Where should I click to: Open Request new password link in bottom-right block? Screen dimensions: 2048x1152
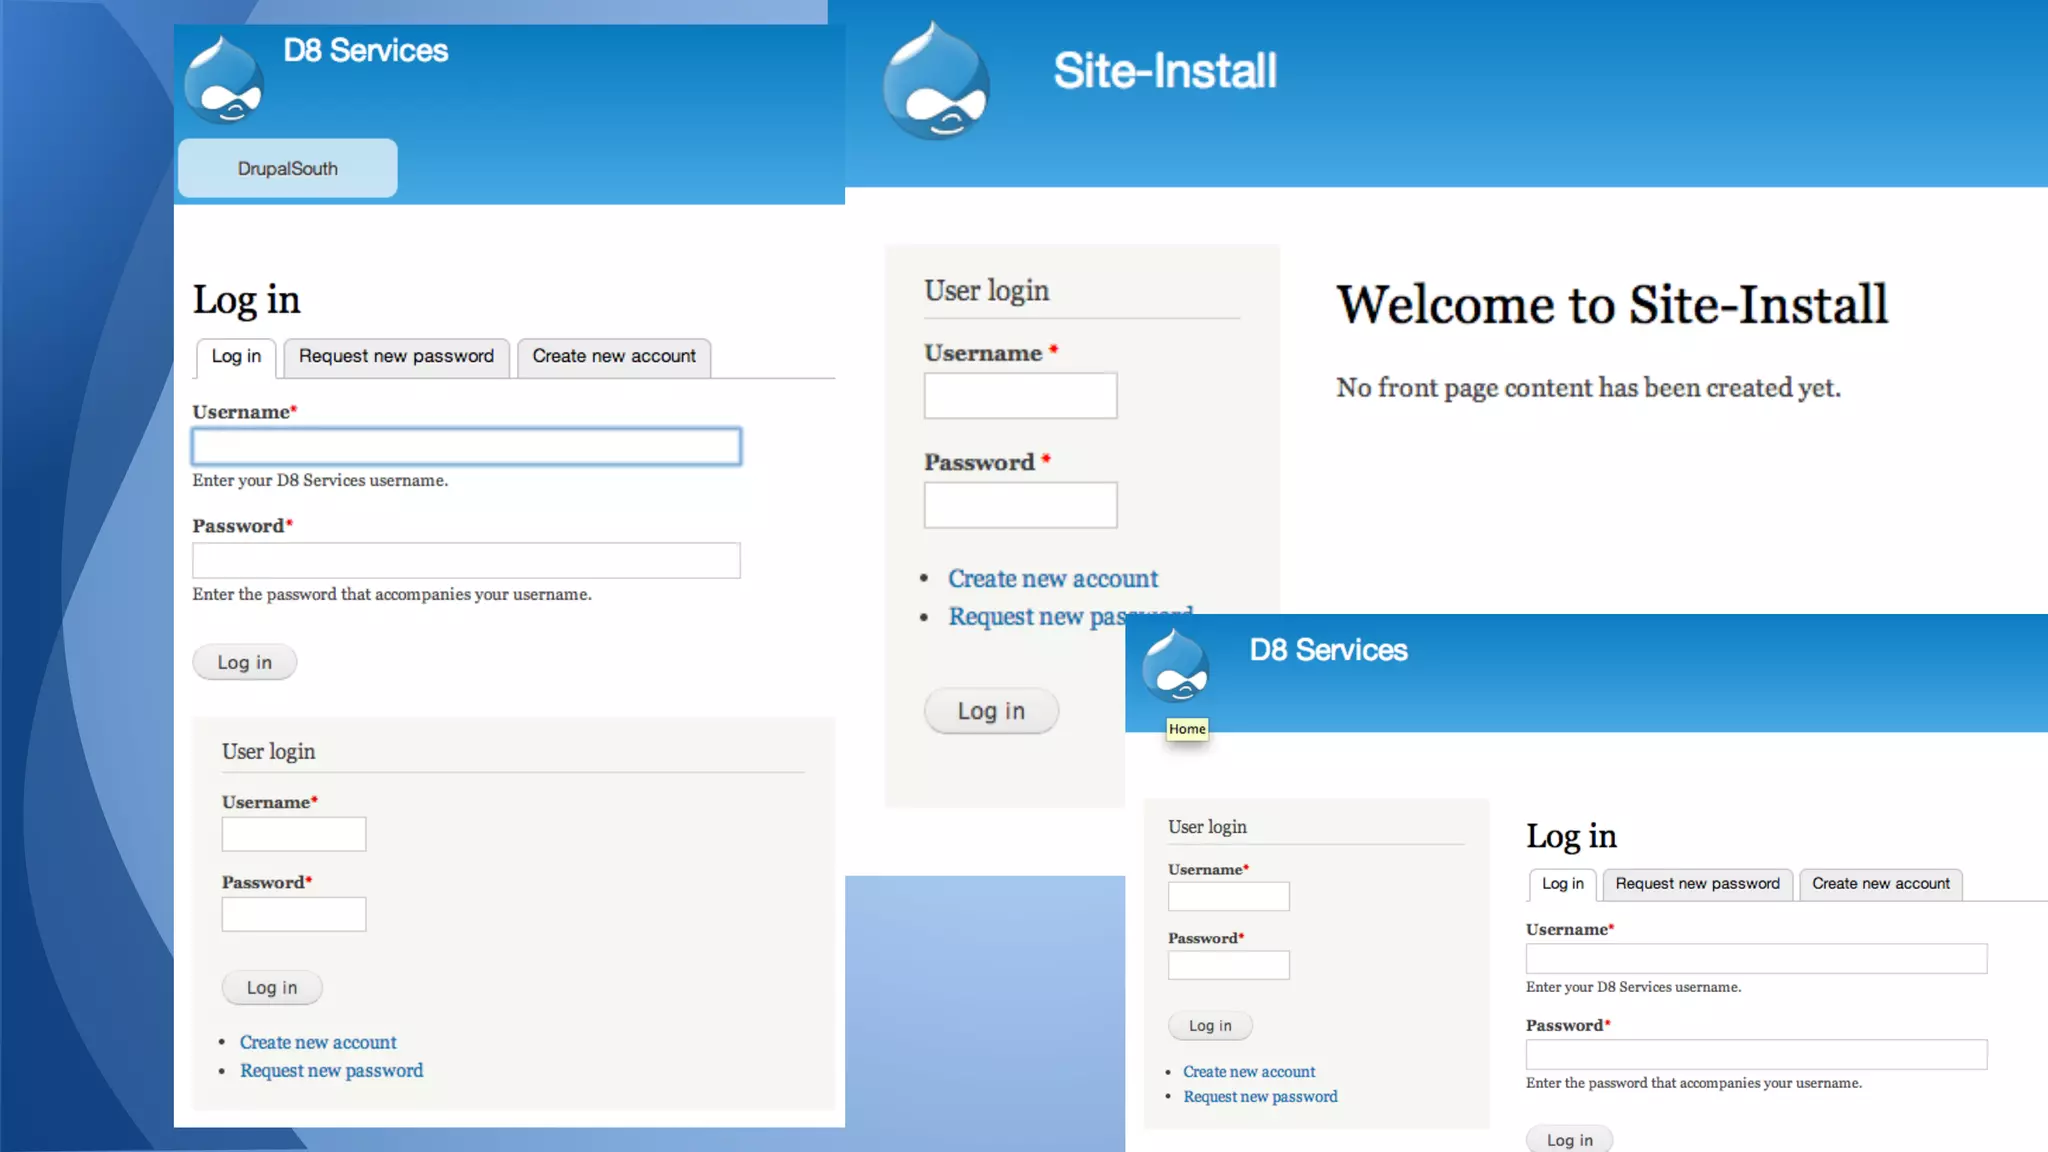(1260, 1097)
